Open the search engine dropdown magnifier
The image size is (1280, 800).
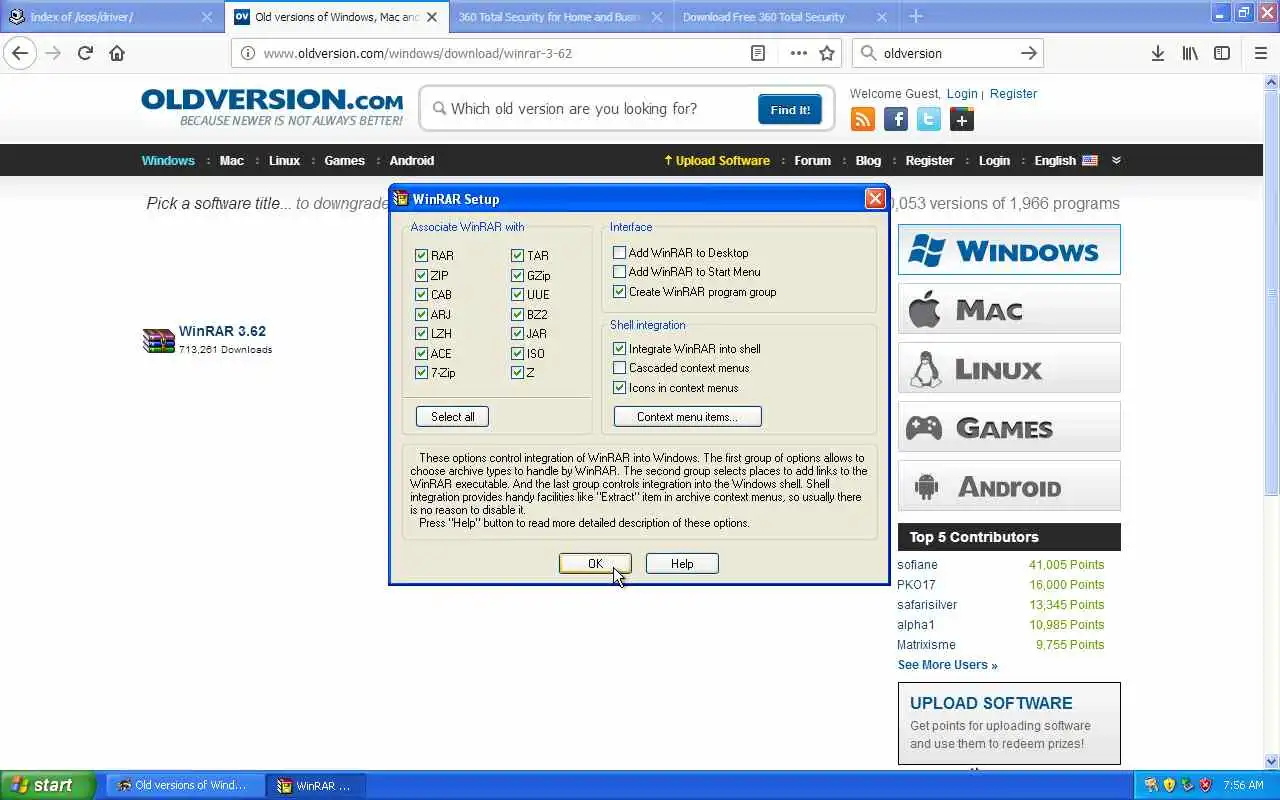pyautogui.click(x=868, y=53)
